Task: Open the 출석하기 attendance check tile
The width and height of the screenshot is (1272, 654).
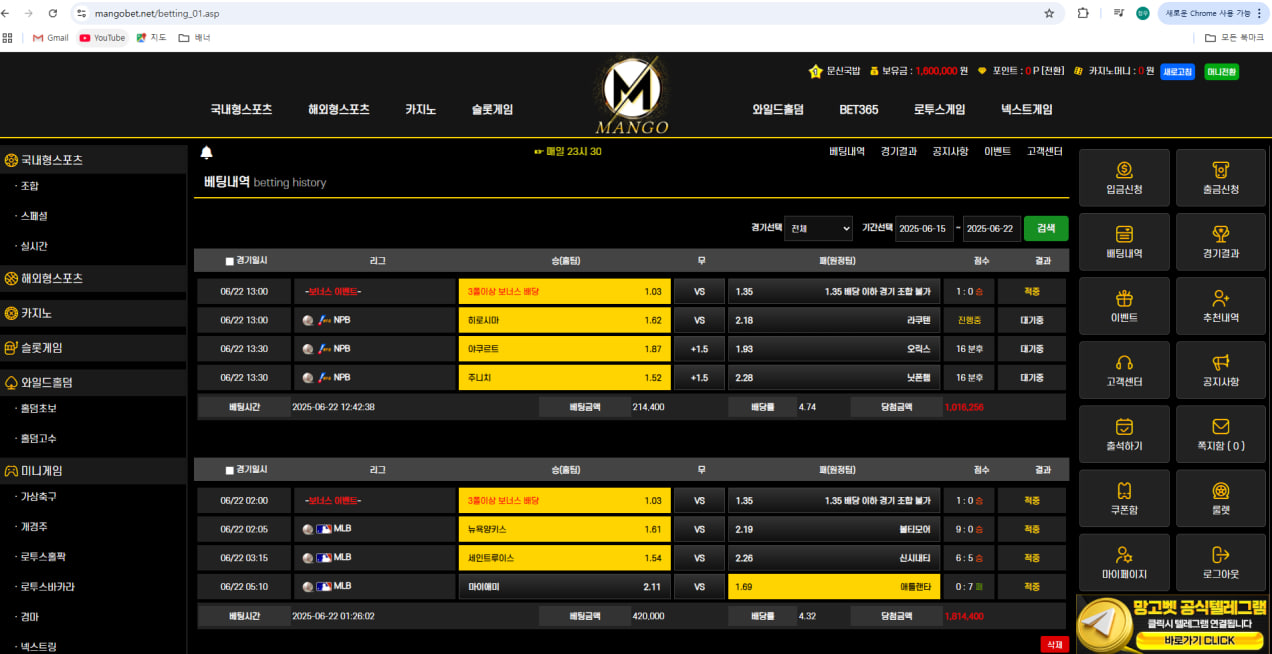Action: click(x=1124, y=435)
